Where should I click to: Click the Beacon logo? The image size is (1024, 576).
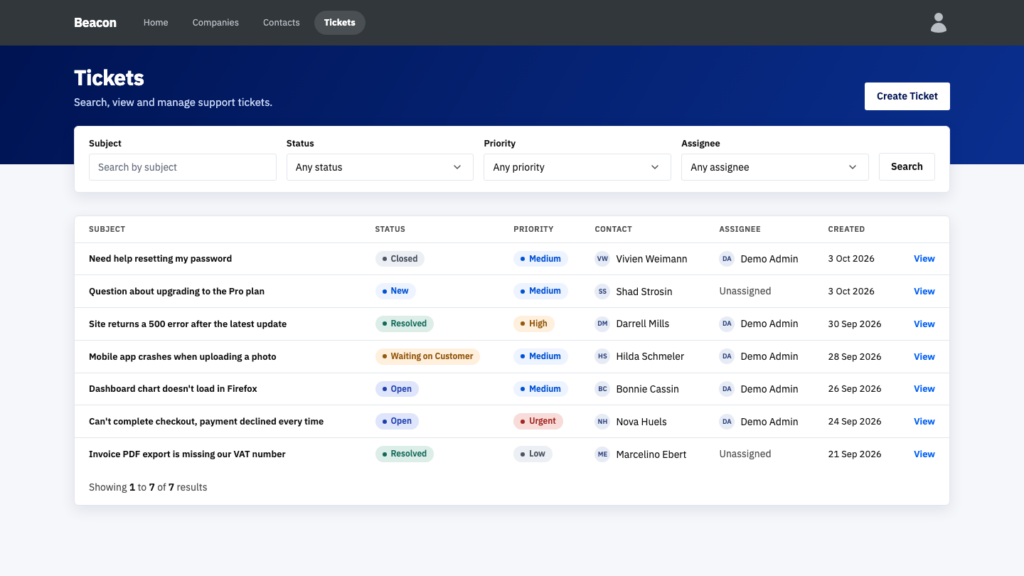point(95,23)
